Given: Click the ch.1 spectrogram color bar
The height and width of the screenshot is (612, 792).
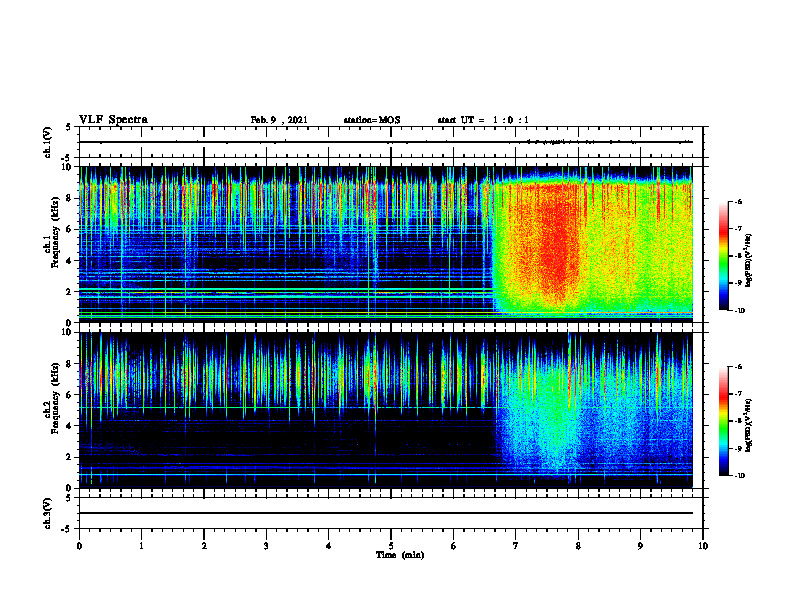Looking at the screenshot, I should point(723,256).
